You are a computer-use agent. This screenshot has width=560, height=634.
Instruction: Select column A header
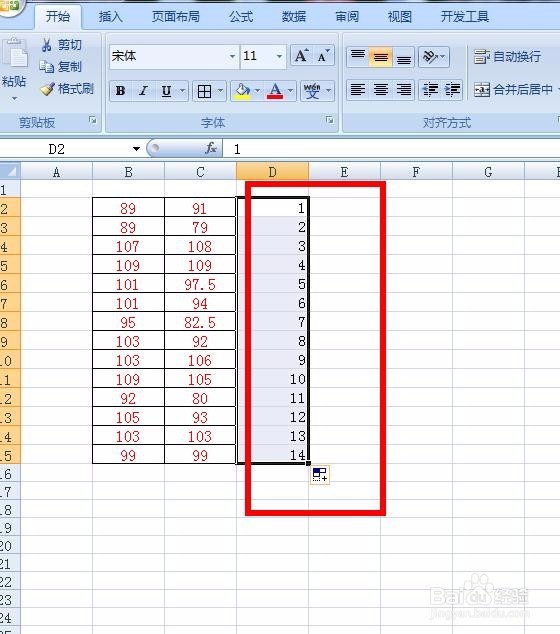coord(57,172)
